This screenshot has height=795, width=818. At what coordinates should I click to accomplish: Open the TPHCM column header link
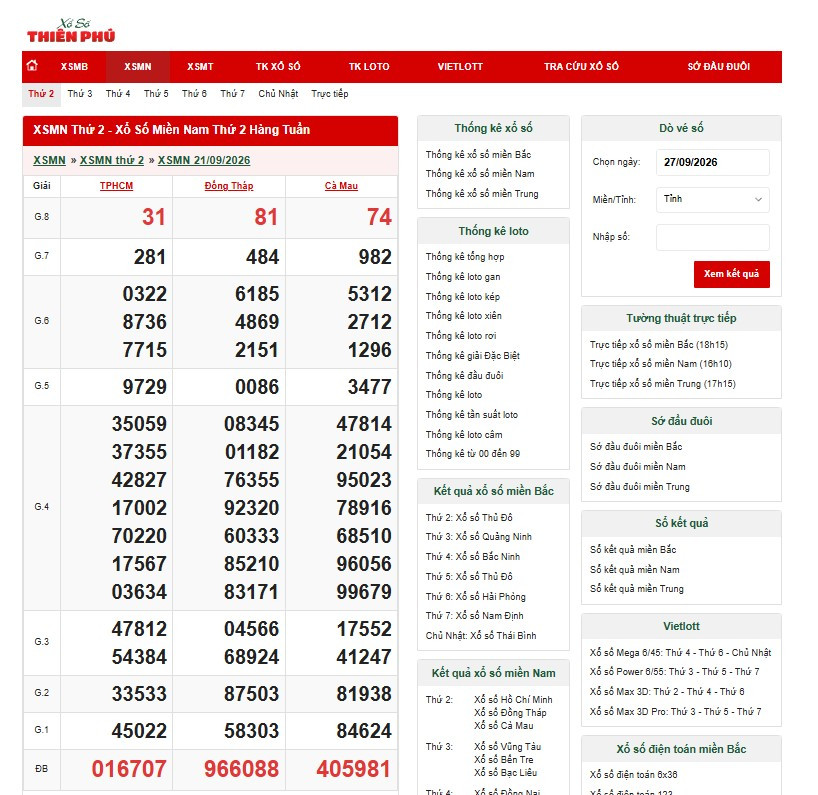(x=116, y=186)
